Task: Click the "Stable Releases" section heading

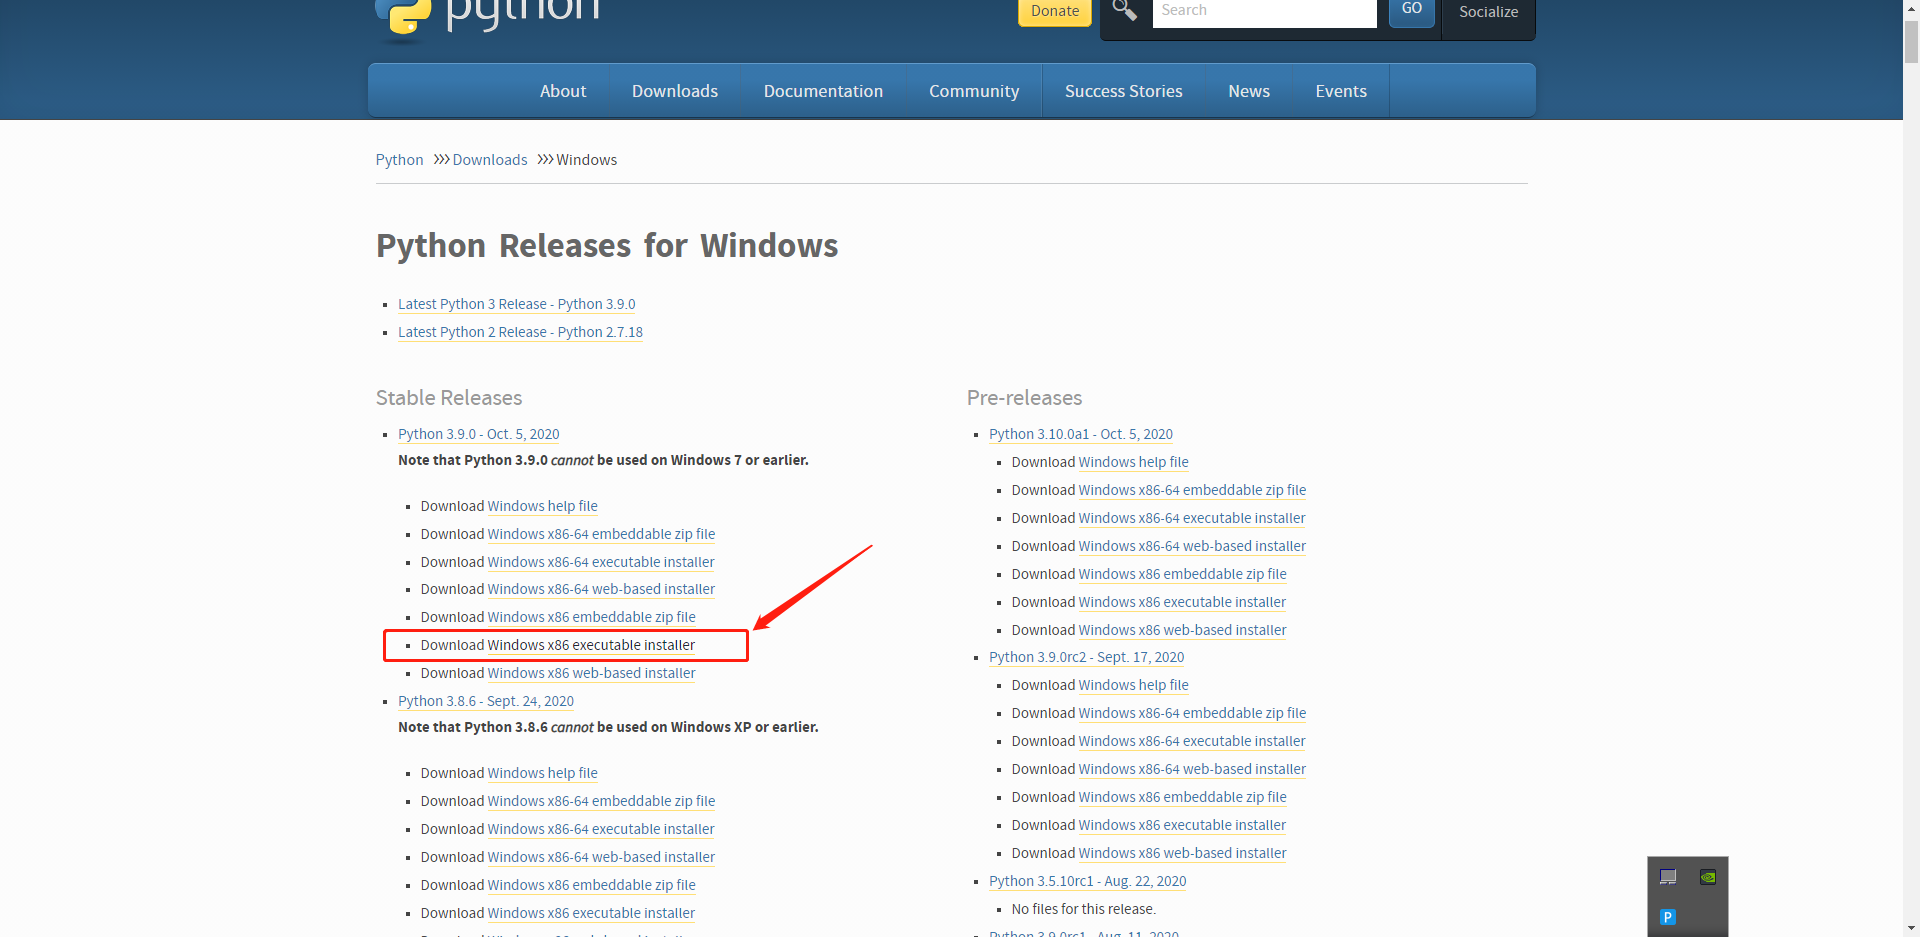Action: tap(449, 398)
